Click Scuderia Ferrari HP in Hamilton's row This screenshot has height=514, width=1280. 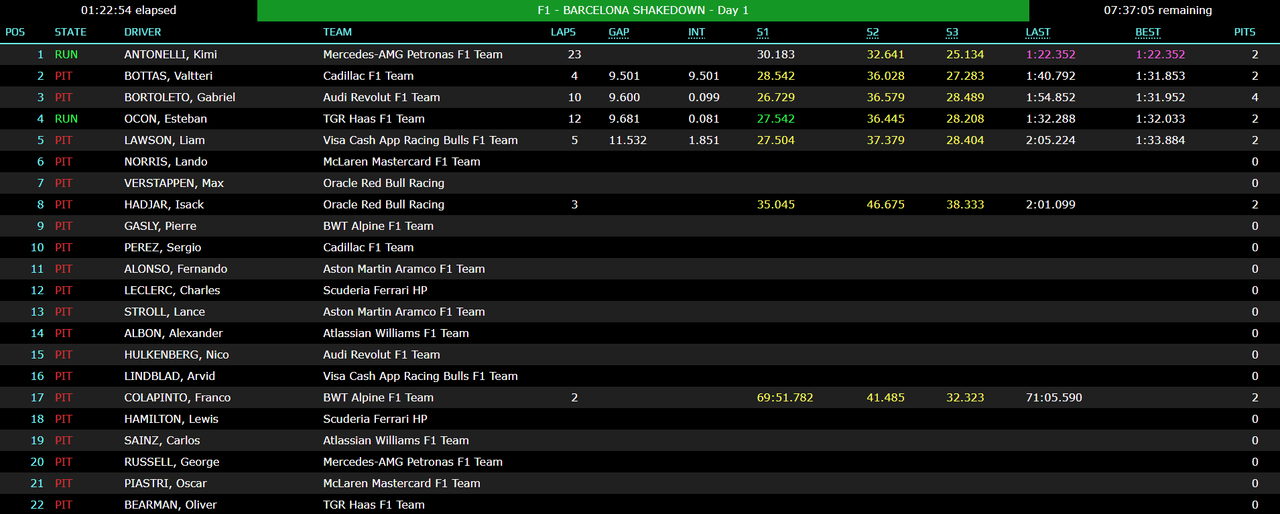pyautogui.click(x=375, y=420)
